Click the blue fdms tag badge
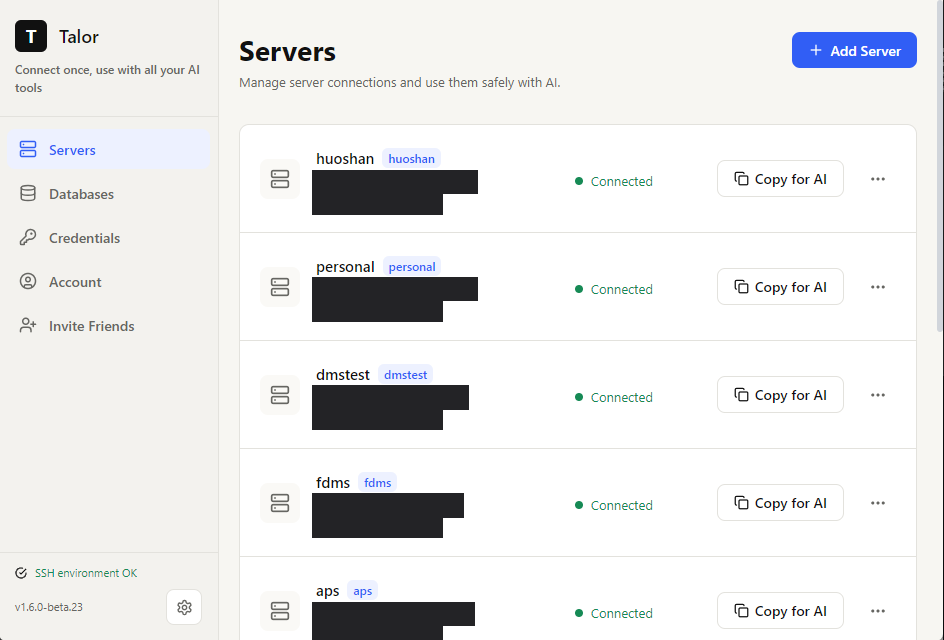This screenshot has height=640, width=944. pos(377,482)
